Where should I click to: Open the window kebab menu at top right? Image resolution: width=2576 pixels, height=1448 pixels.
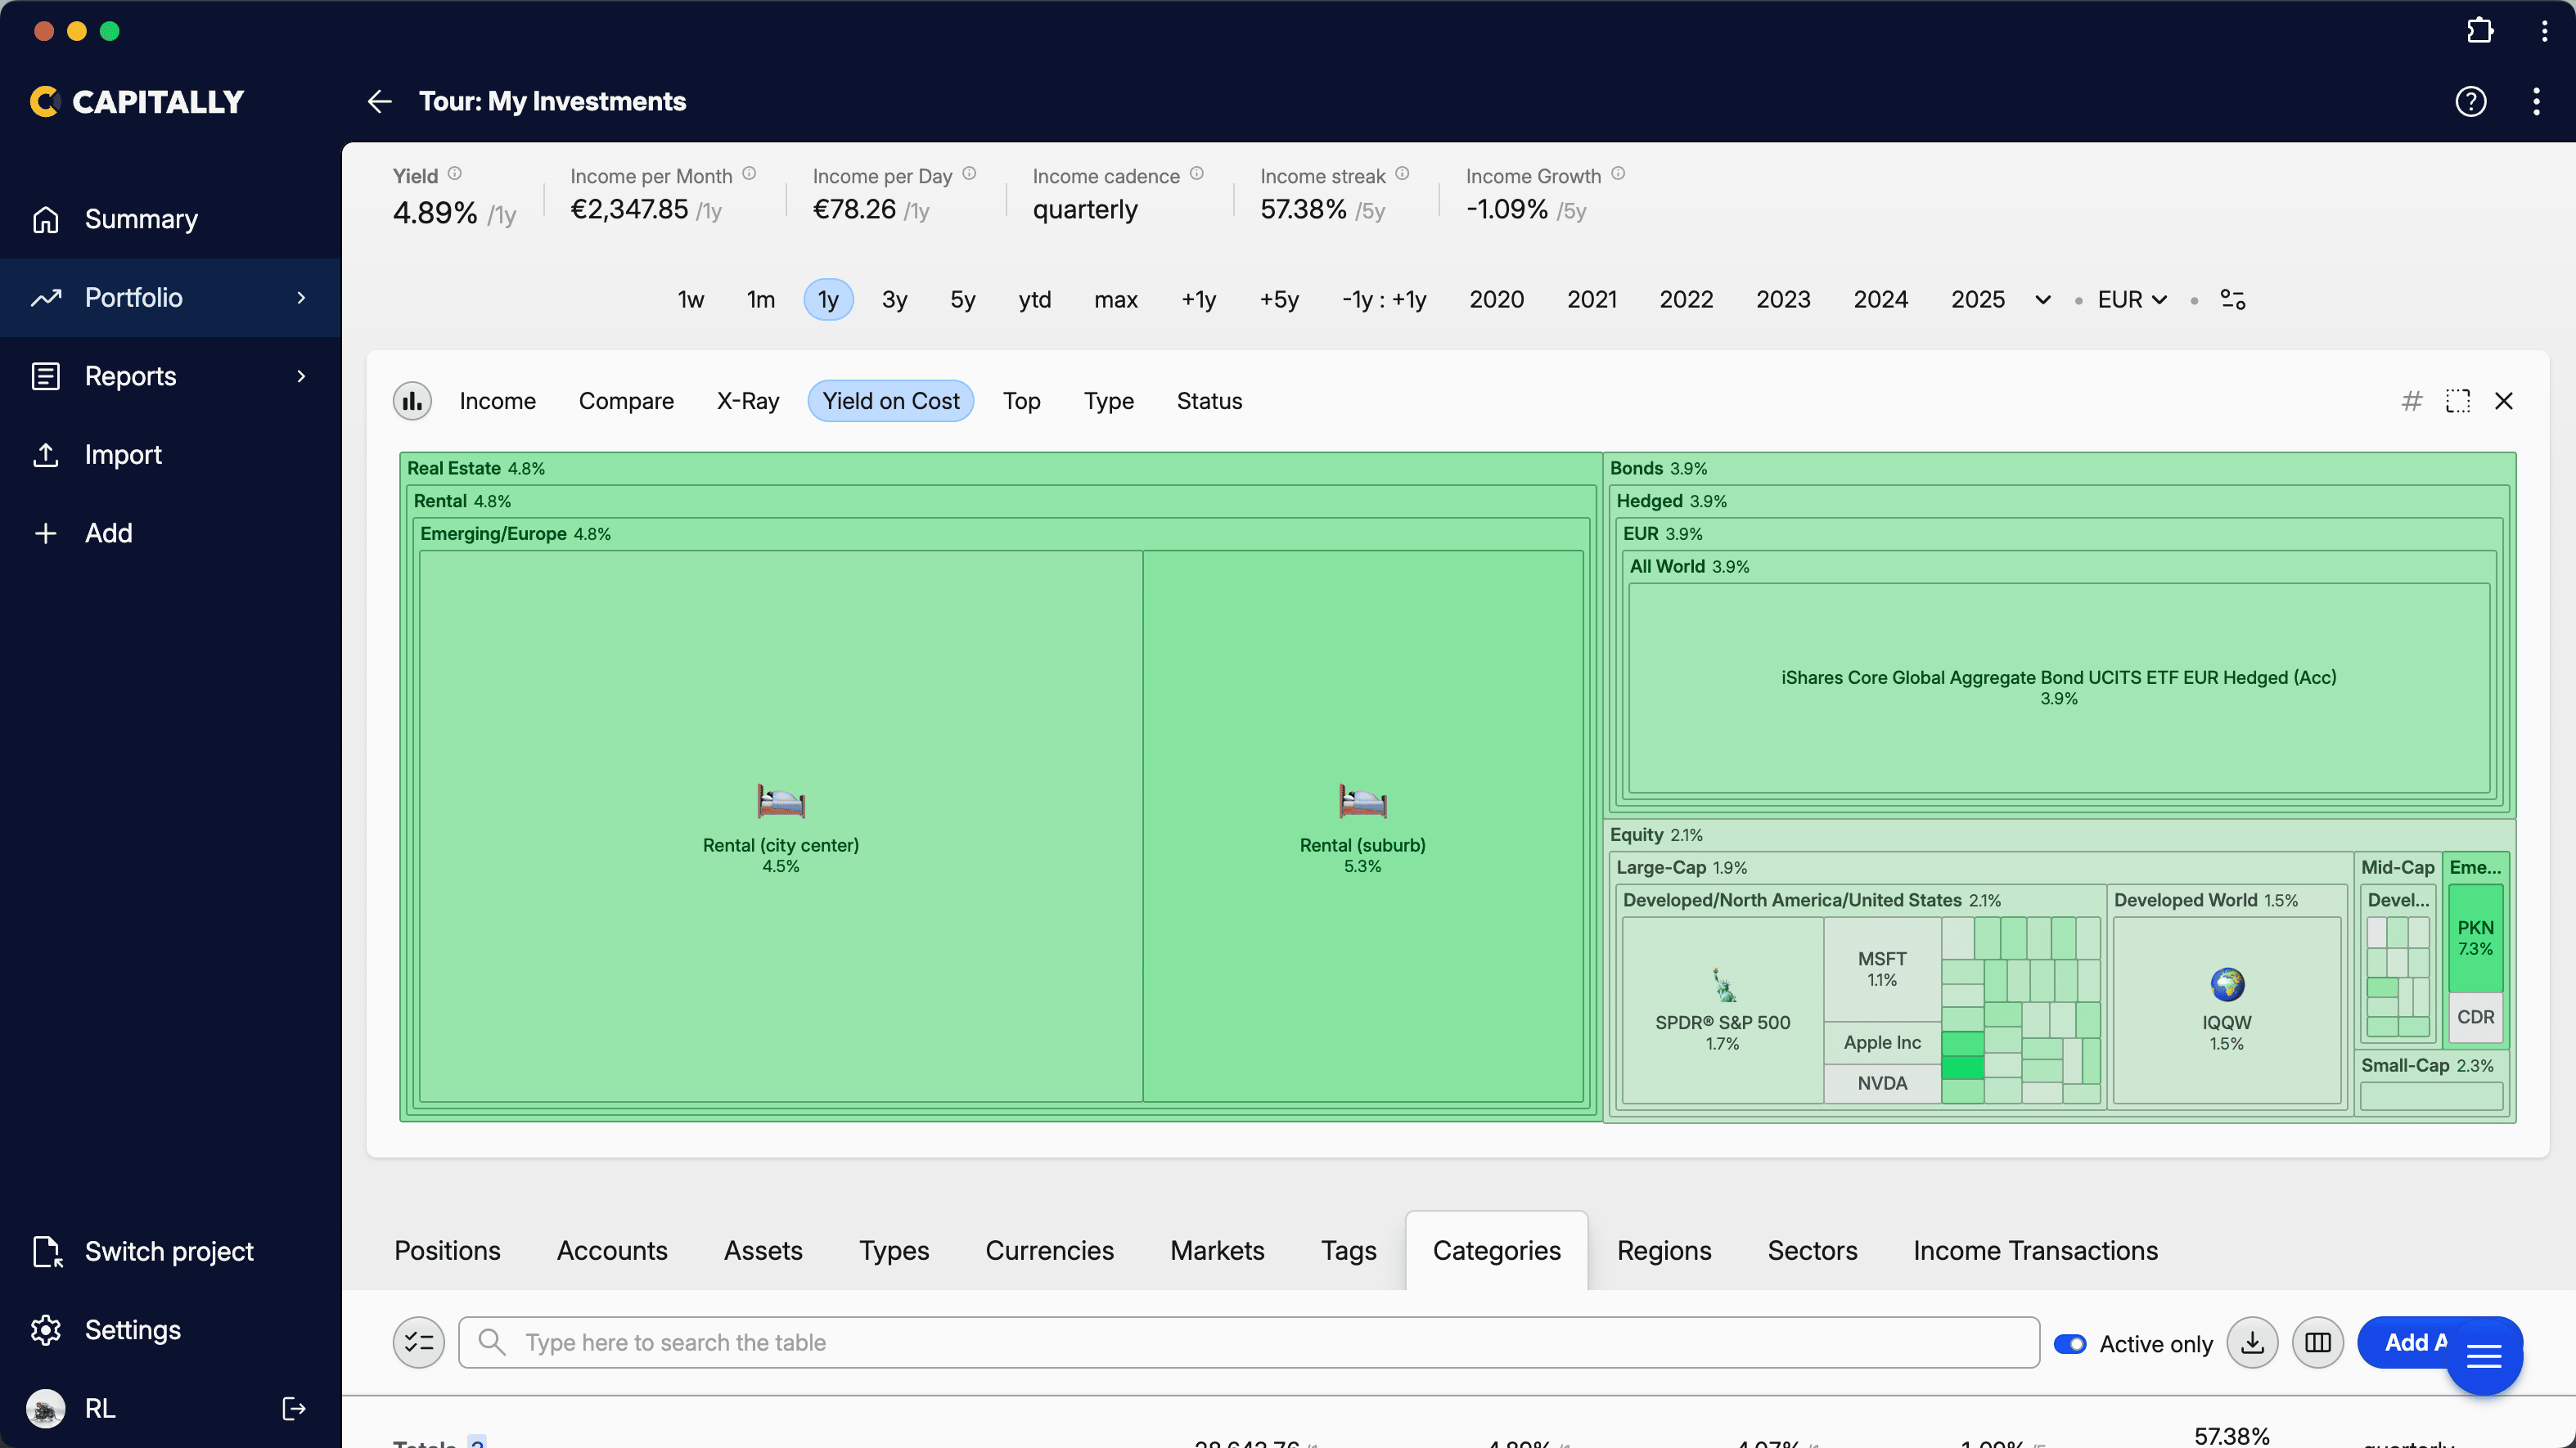(2544, 30)
